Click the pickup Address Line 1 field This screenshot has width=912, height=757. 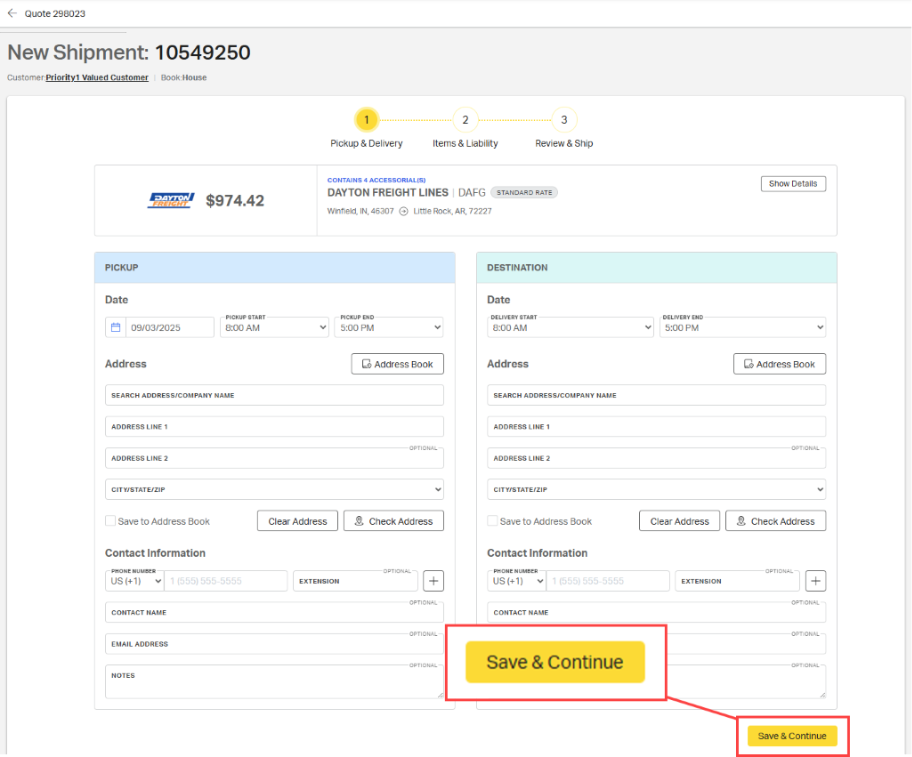(x=274, y=427)
